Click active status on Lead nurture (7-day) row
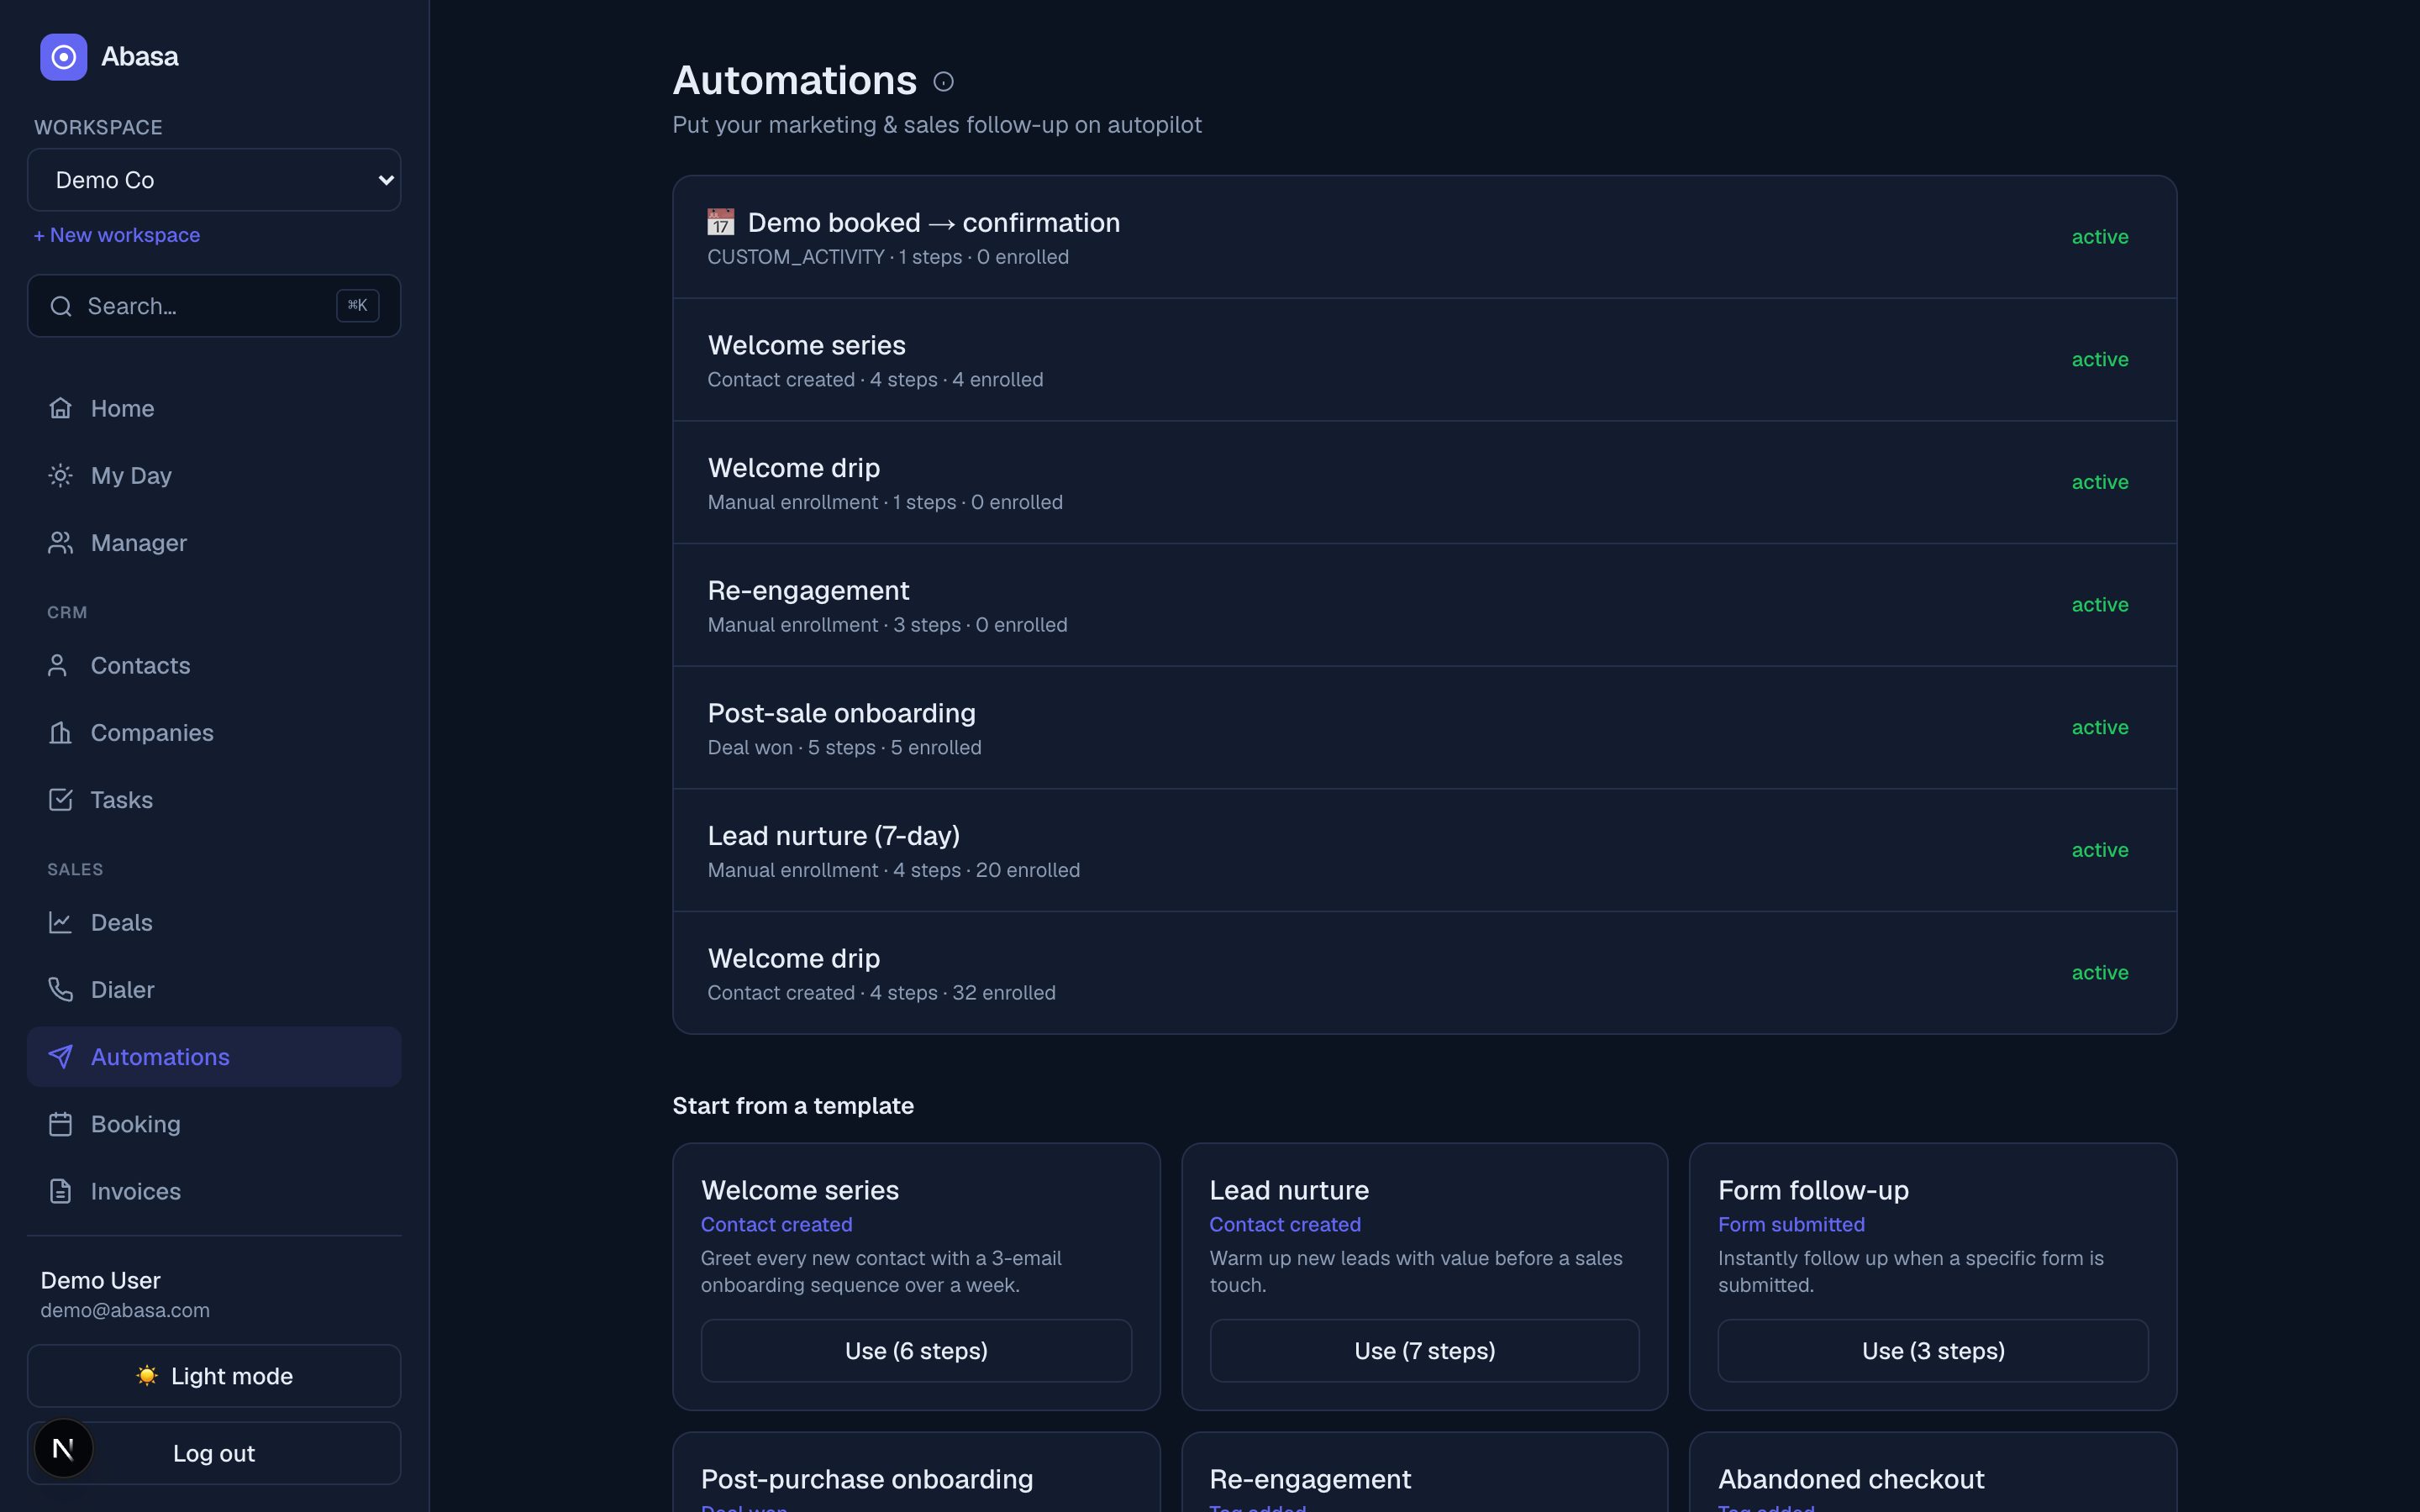Screen dimensions: 2420x1512 (2099, 850)
